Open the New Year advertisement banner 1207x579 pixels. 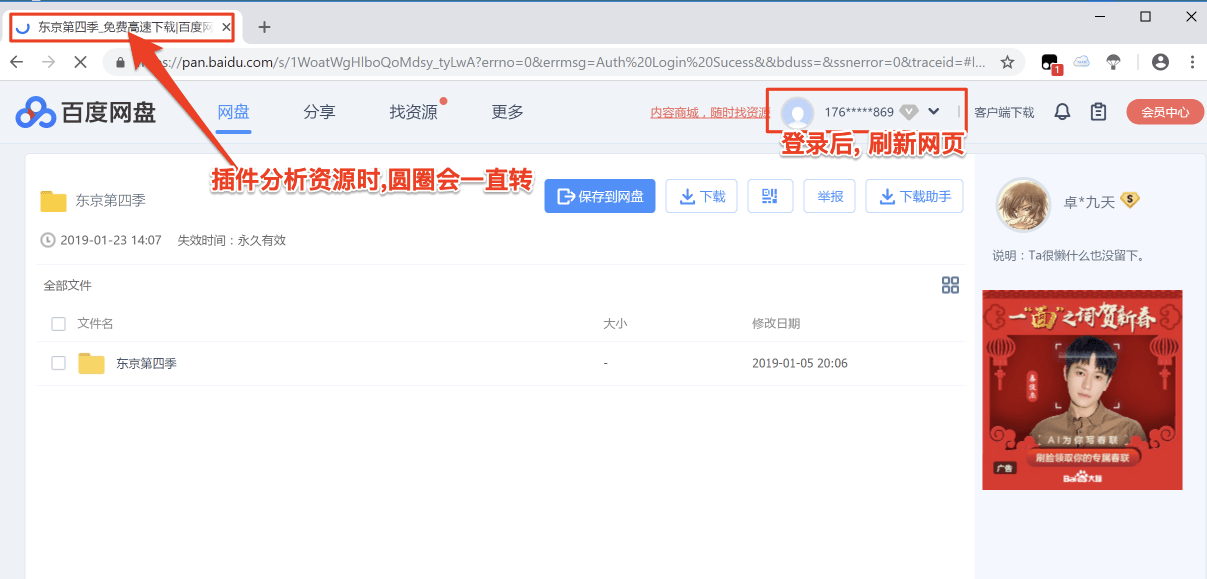[x=1082, y=390]
